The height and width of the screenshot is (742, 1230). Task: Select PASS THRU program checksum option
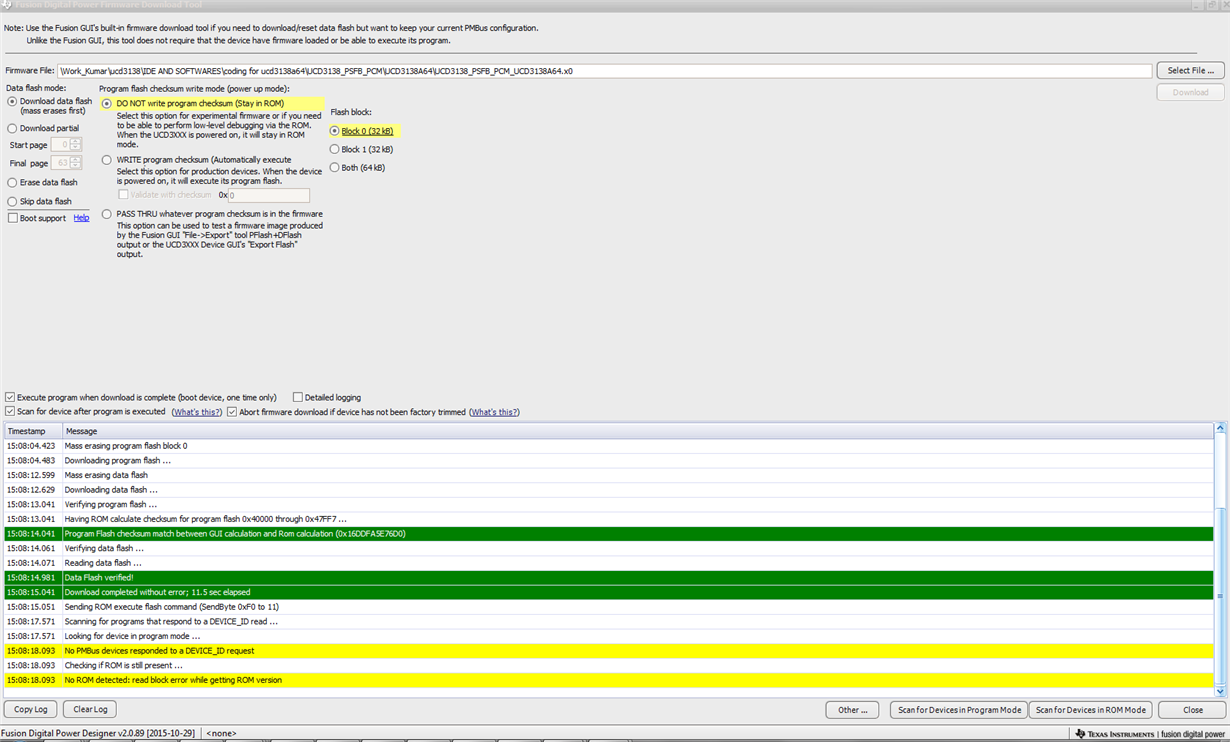(x=106, y=213)
